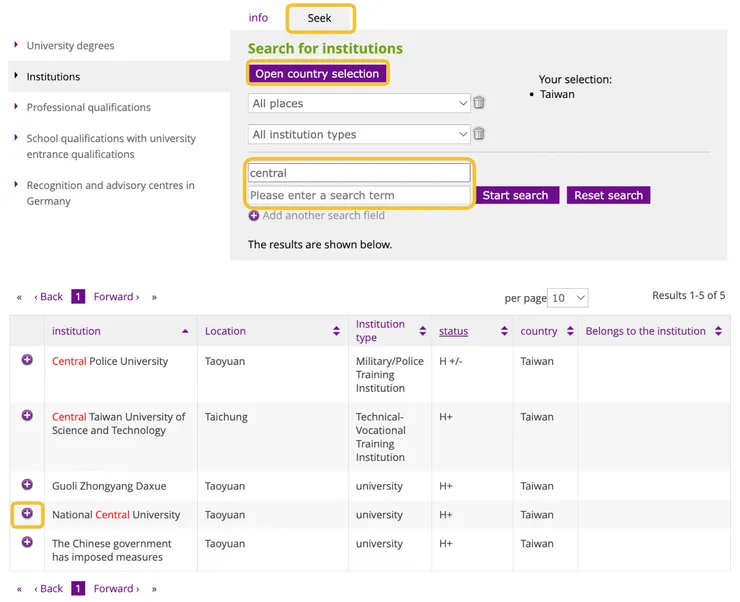
Task: Go Forward to next results page at top
Action: 116,297
